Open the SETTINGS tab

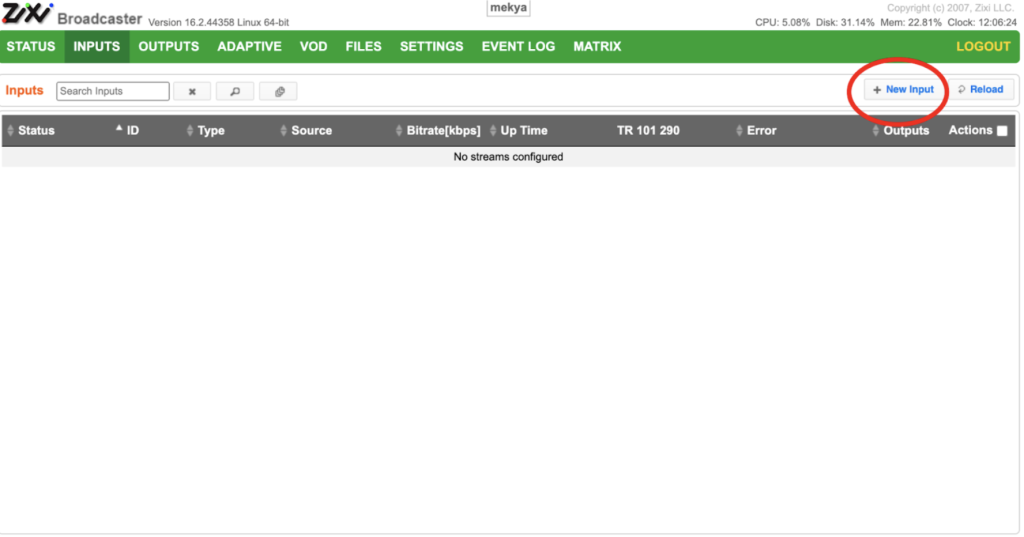pyautogui.click(x=432, y=46)
